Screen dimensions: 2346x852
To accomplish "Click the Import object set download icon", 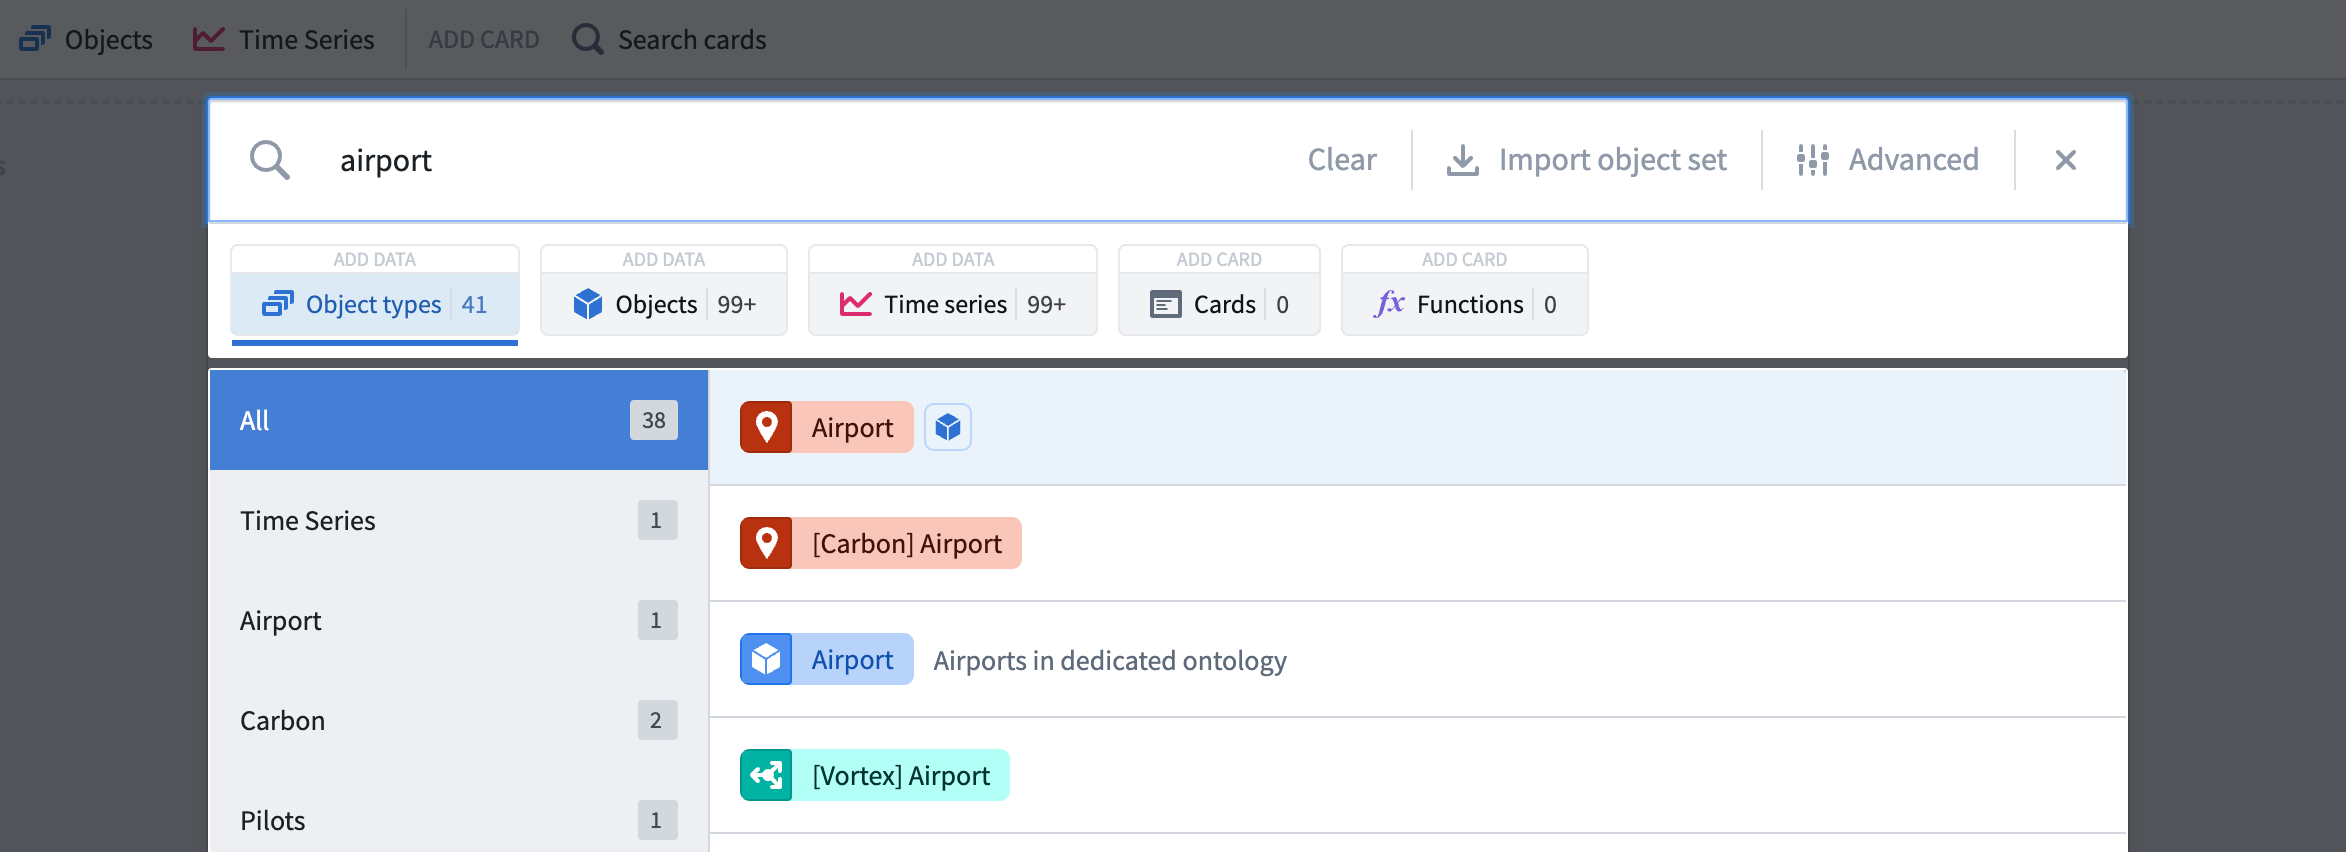I will (x=1463, y=160).
